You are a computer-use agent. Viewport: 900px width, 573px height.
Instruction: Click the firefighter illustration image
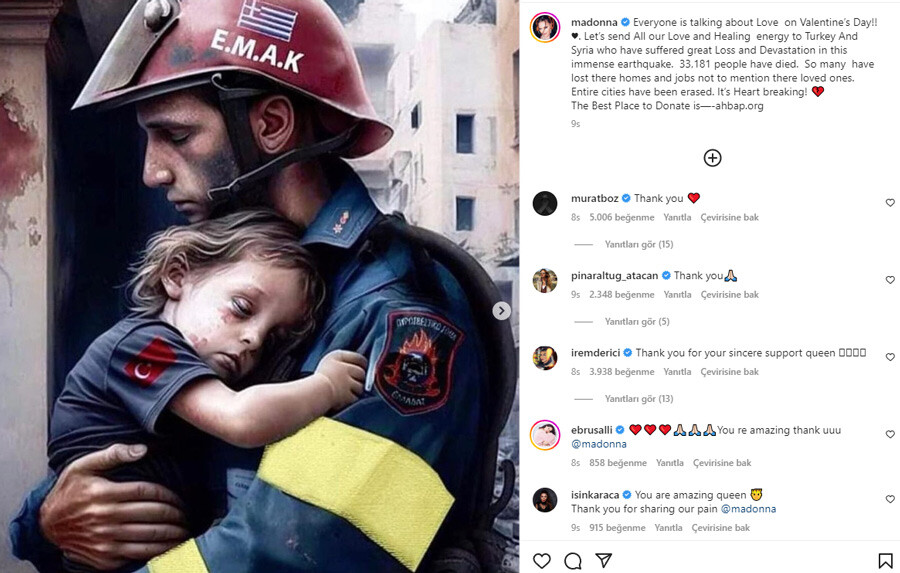[x=259, y=286]
